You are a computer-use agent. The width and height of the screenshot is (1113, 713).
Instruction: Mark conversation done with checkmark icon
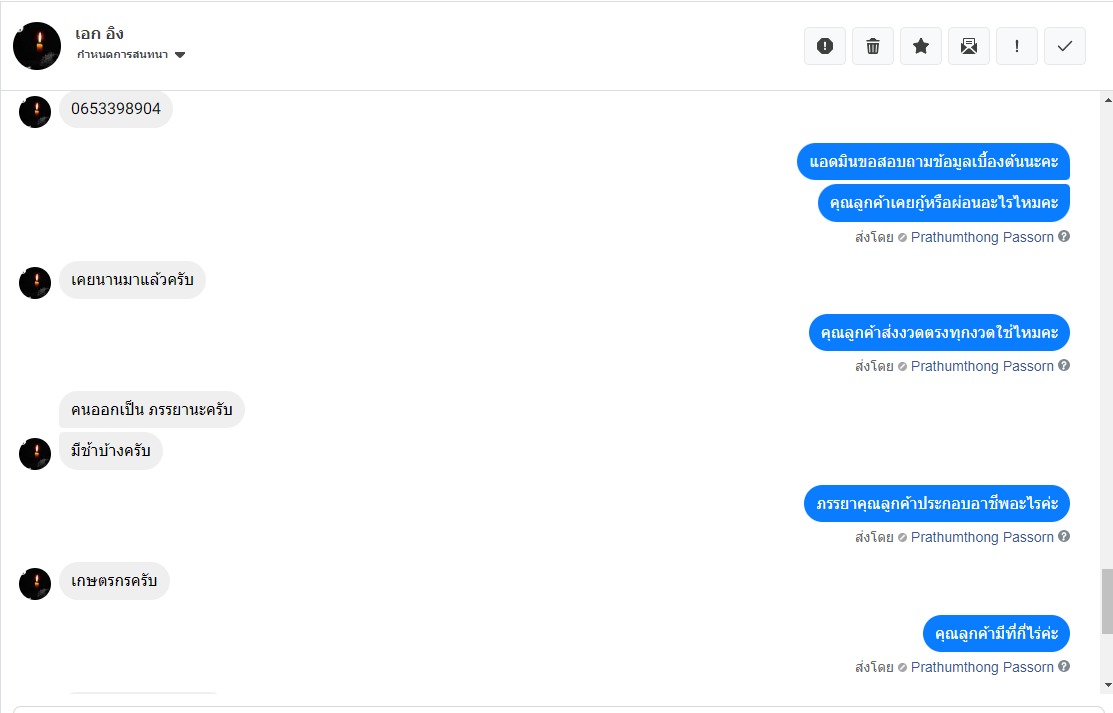(x=1065, y=46)
